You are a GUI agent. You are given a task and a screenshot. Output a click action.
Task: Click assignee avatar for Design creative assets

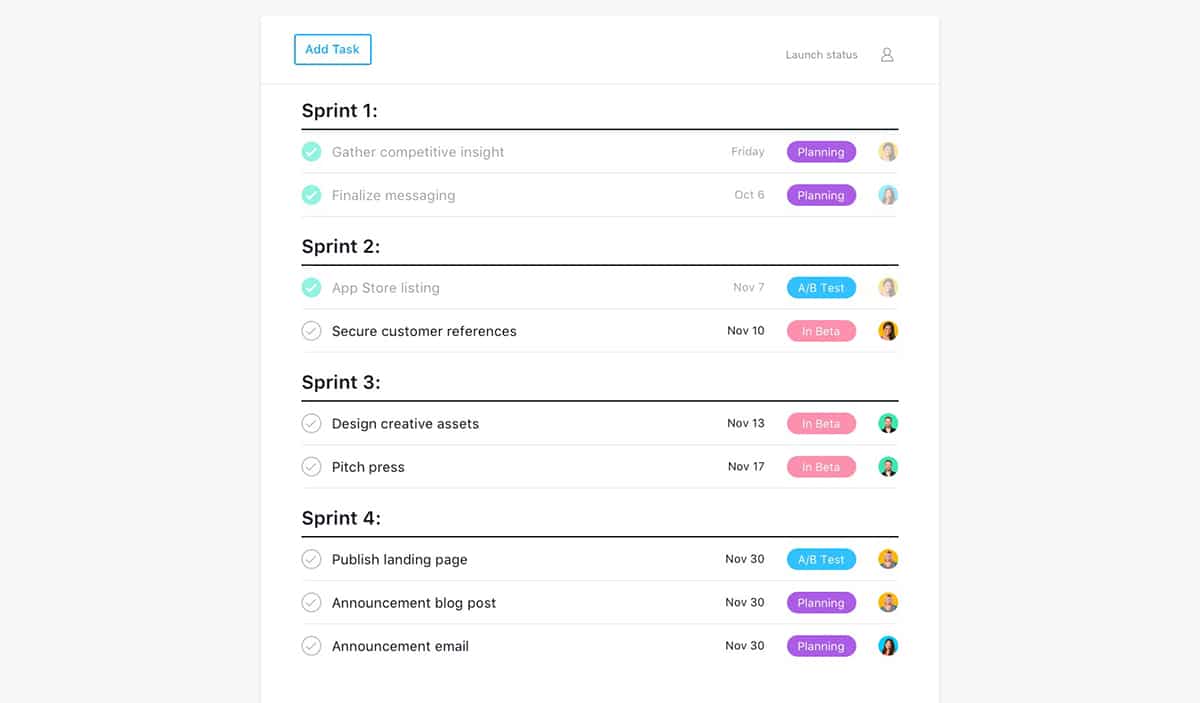(888, 424)
